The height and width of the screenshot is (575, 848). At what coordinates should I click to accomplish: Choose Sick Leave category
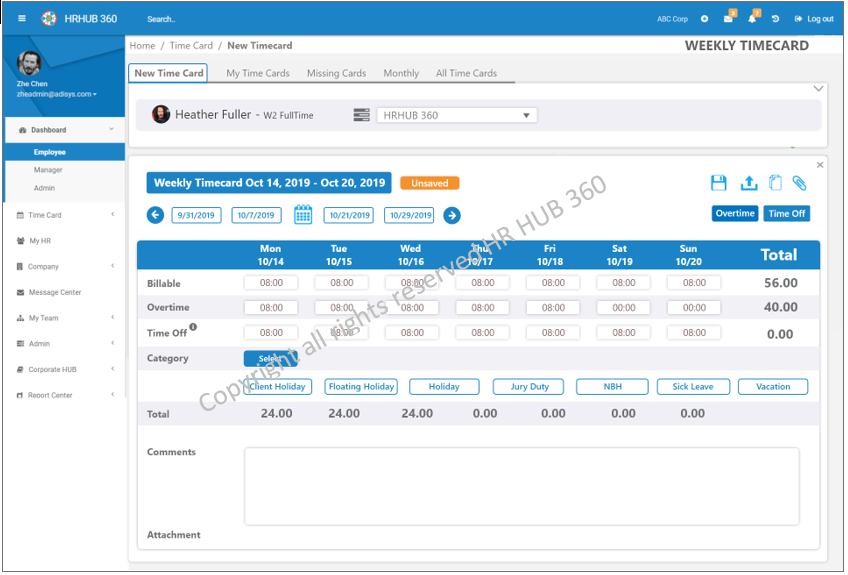(x=693, y=387)
